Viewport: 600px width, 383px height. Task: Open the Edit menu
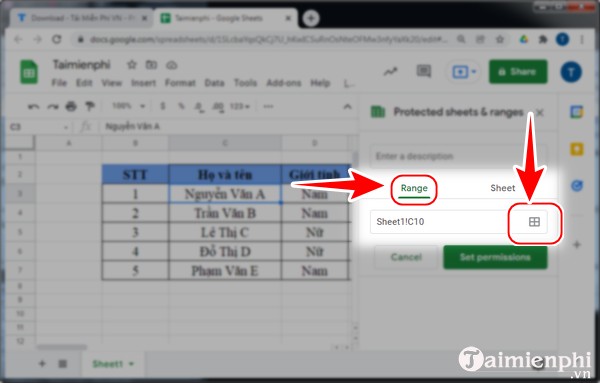[84, 83]
